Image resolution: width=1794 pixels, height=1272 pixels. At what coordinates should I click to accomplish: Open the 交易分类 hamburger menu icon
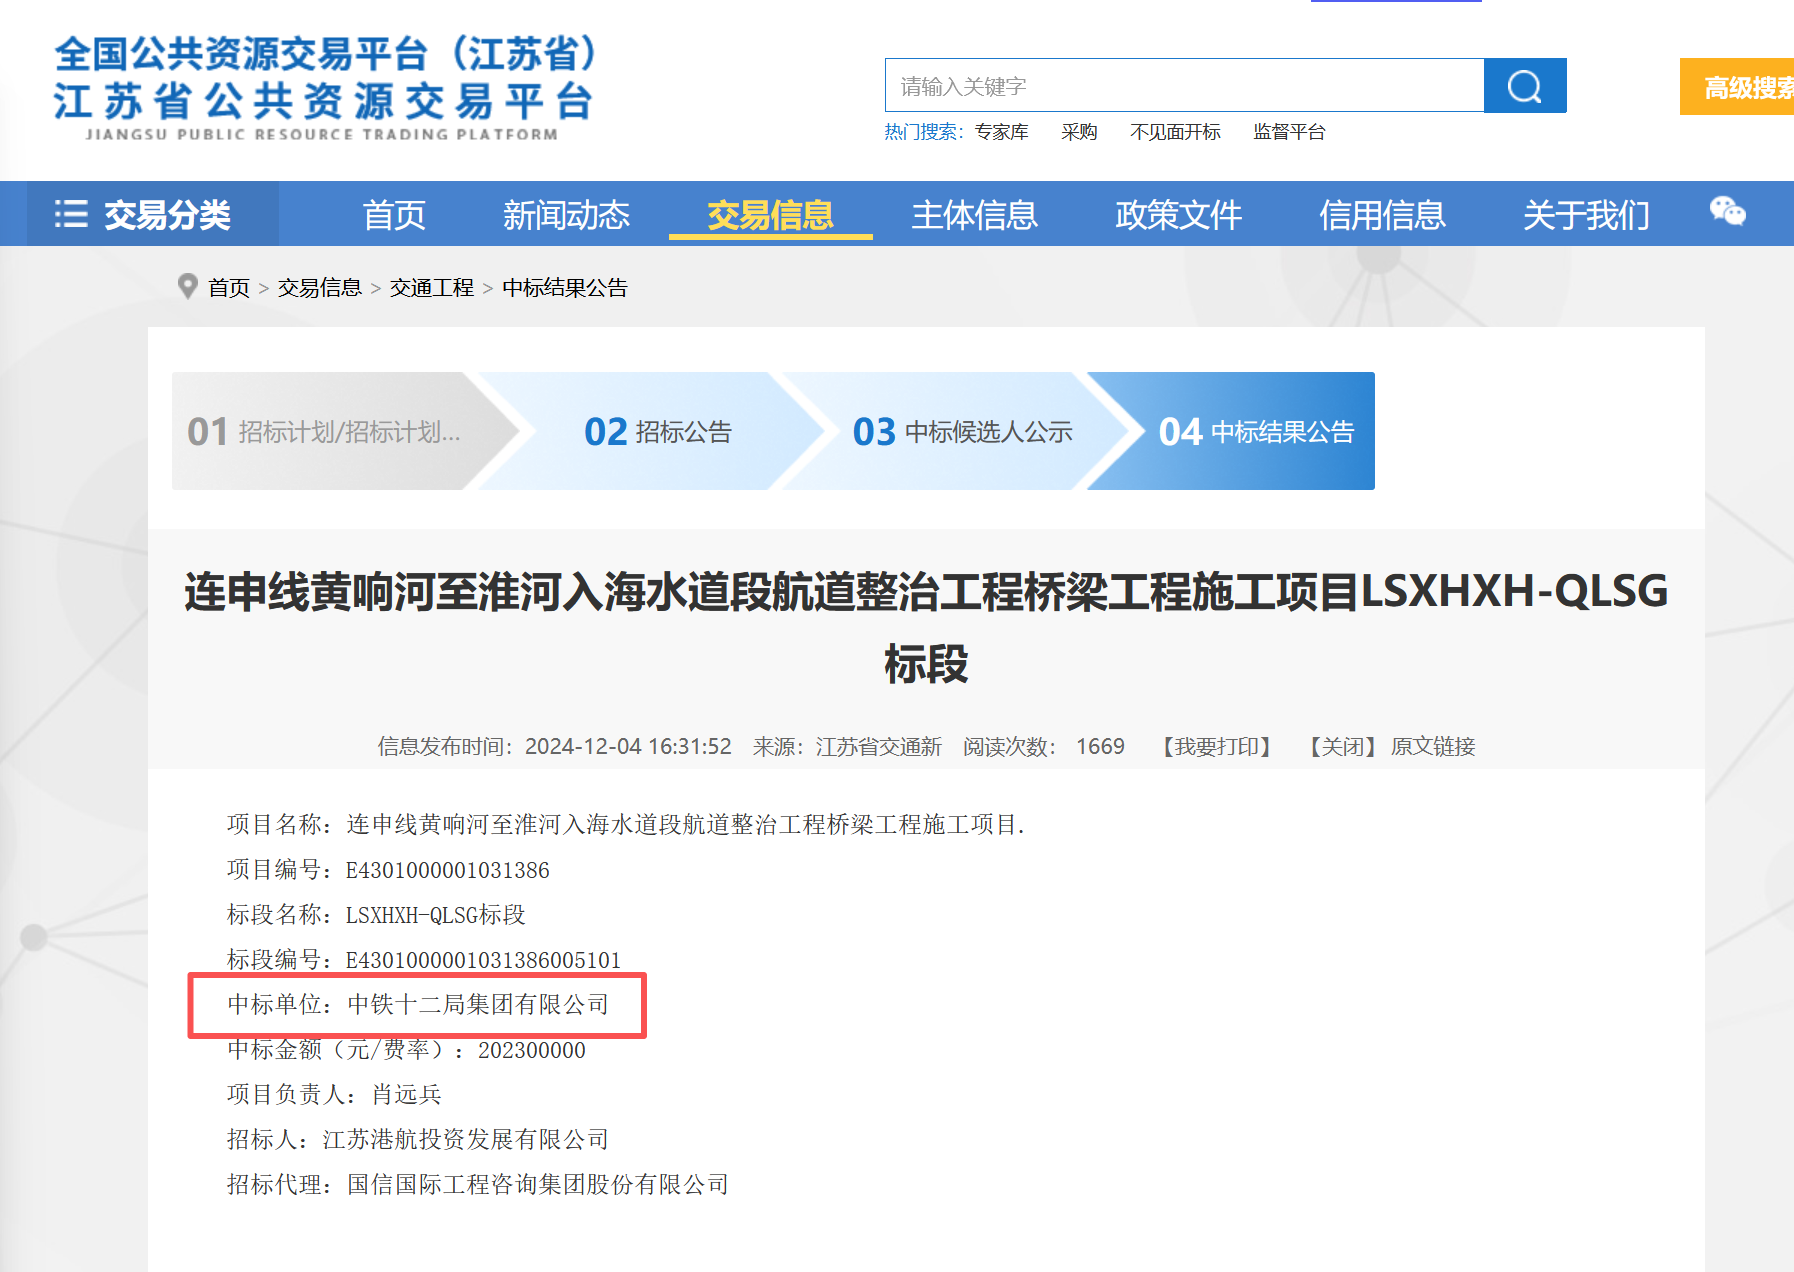71,214
